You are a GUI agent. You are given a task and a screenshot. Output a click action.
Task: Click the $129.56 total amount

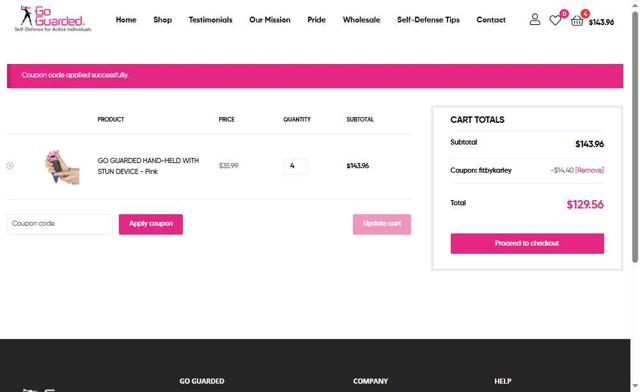click(585, 205)
